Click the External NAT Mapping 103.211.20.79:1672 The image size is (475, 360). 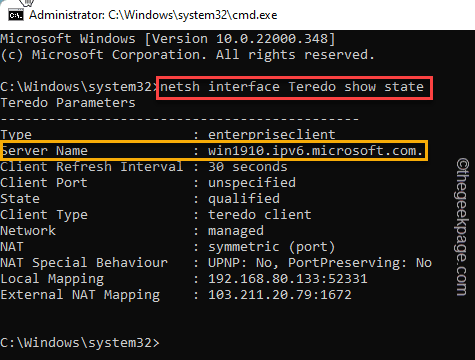280,295
